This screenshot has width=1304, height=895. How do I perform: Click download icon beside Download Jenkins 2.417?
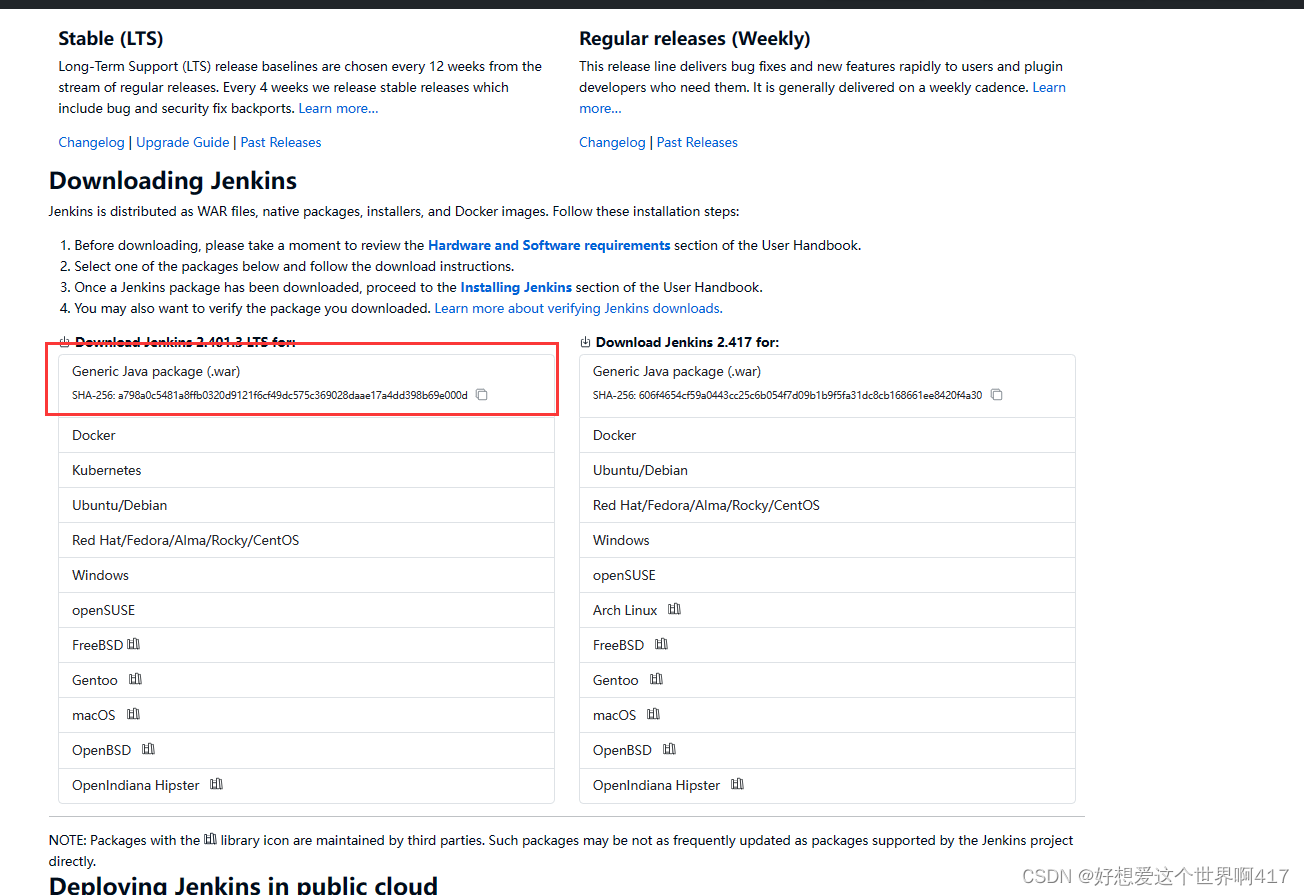coord(585,342)
